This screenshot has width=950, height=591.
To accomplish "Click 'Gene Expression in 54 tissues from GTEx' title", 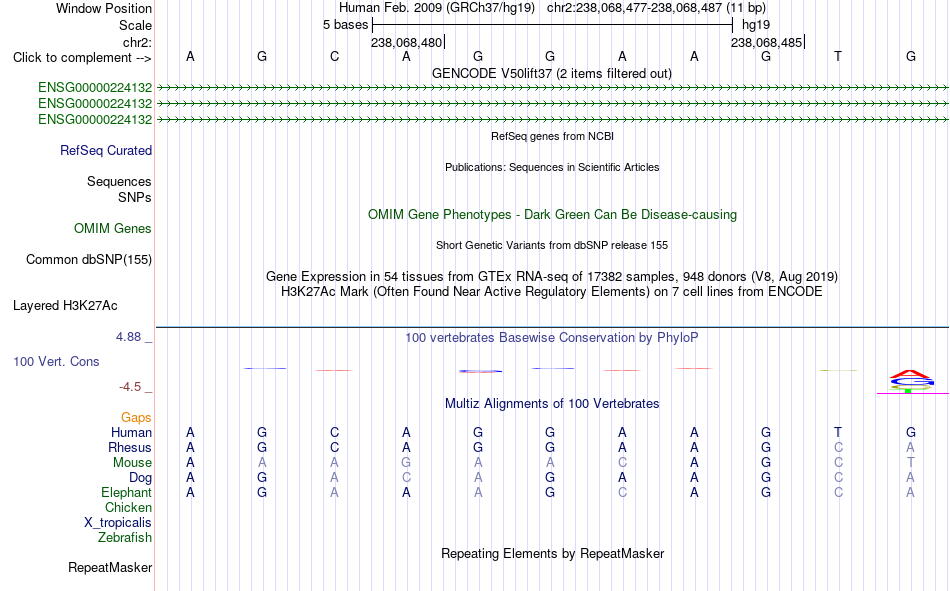I will coord(552,276).
